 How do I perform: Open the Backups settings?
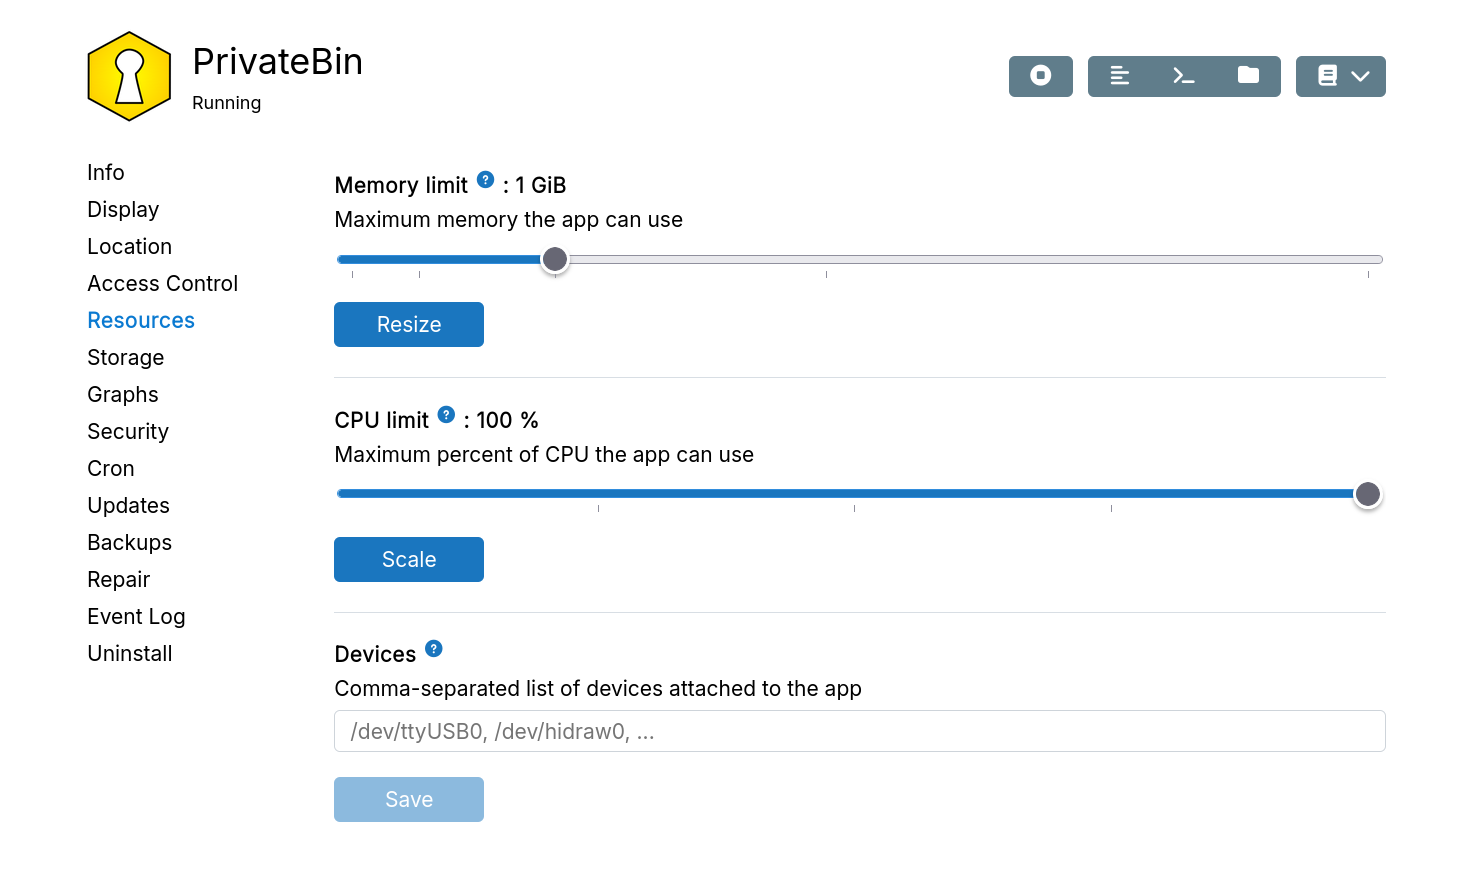(x=129, y=542)
